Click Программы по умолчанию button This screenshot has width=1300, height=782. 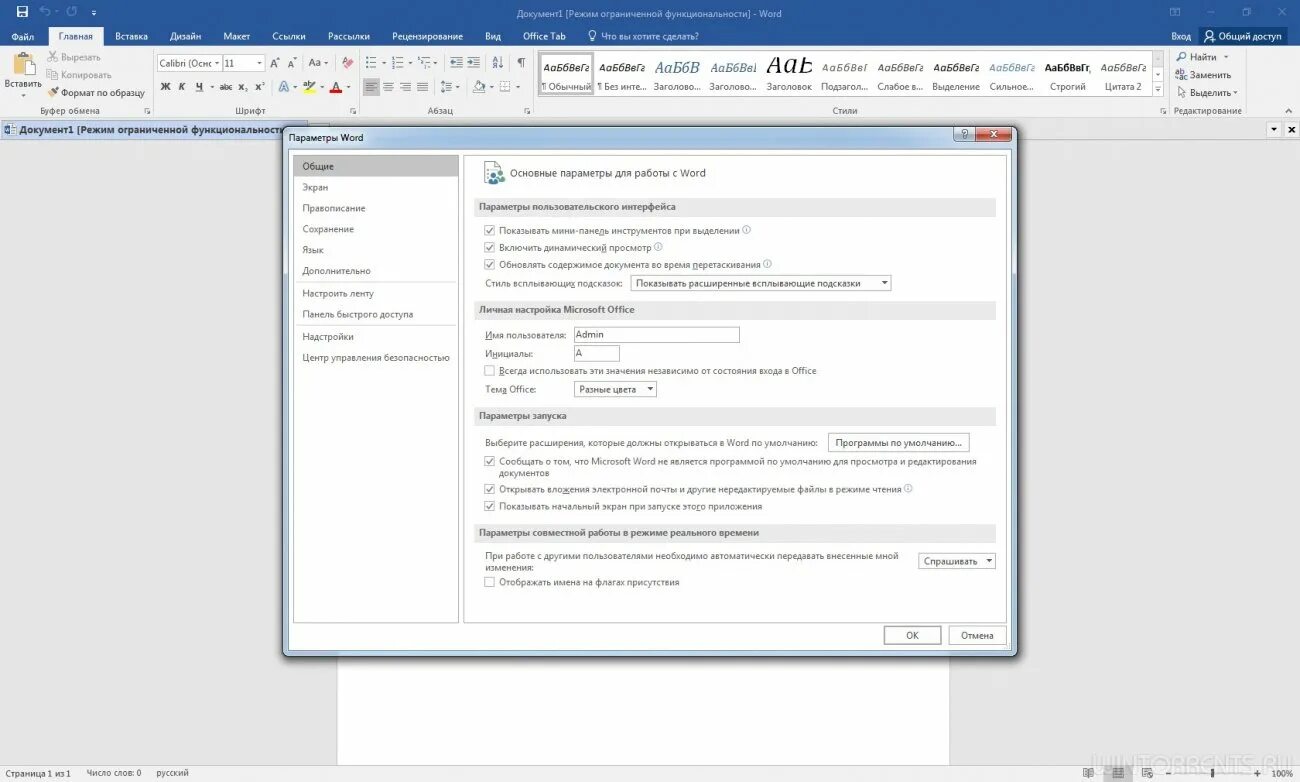(x=898, y=442)
